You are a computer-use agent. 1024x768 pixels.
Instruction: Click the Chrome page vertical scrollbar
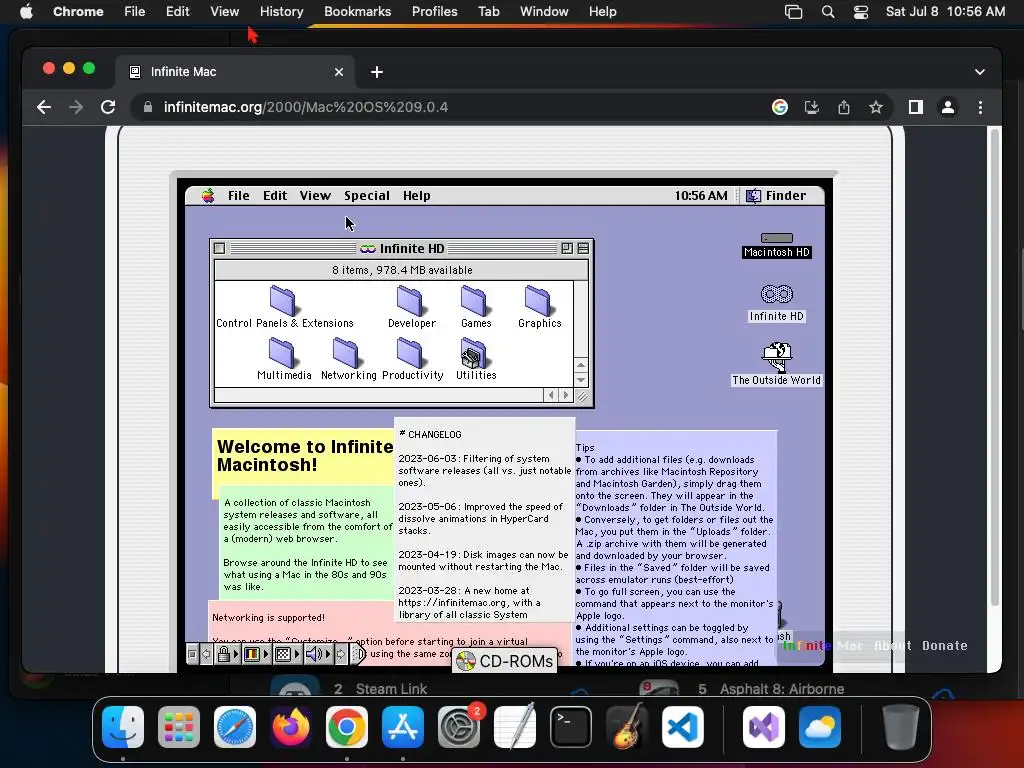(995, 366)
